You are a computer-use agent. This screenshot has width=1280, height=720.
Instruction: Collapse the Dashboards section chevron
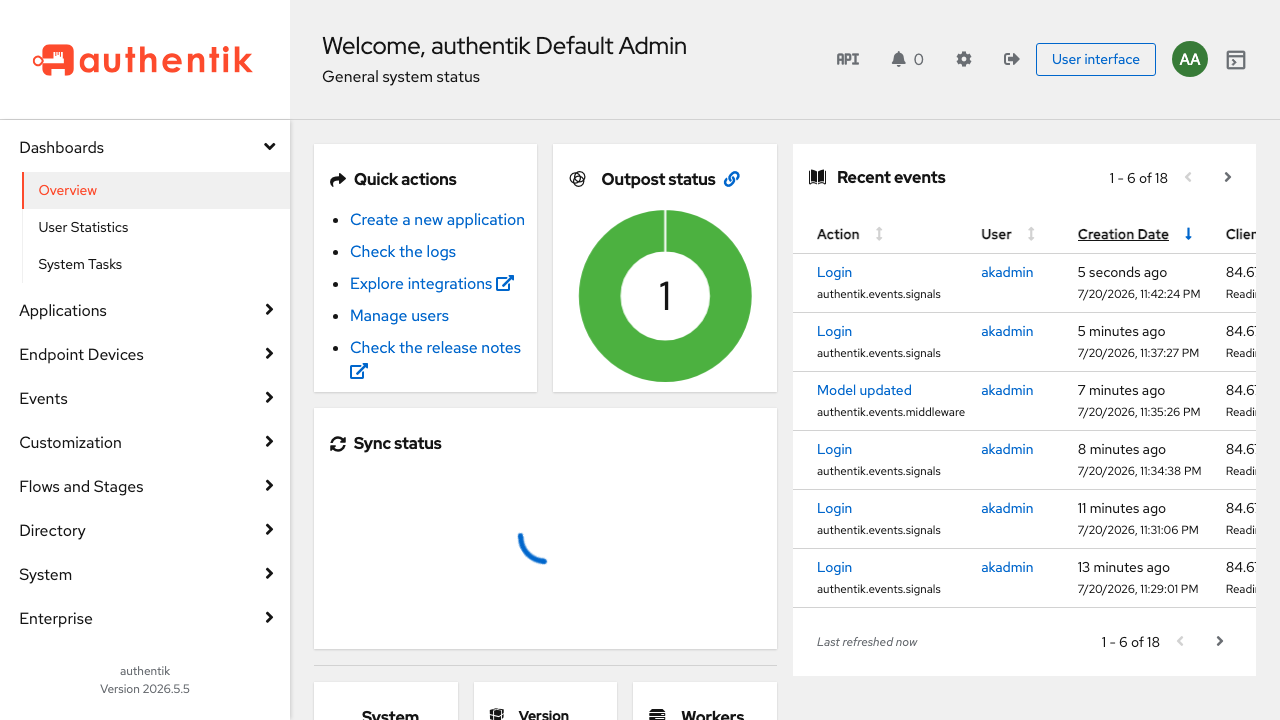tap(269, 147)
